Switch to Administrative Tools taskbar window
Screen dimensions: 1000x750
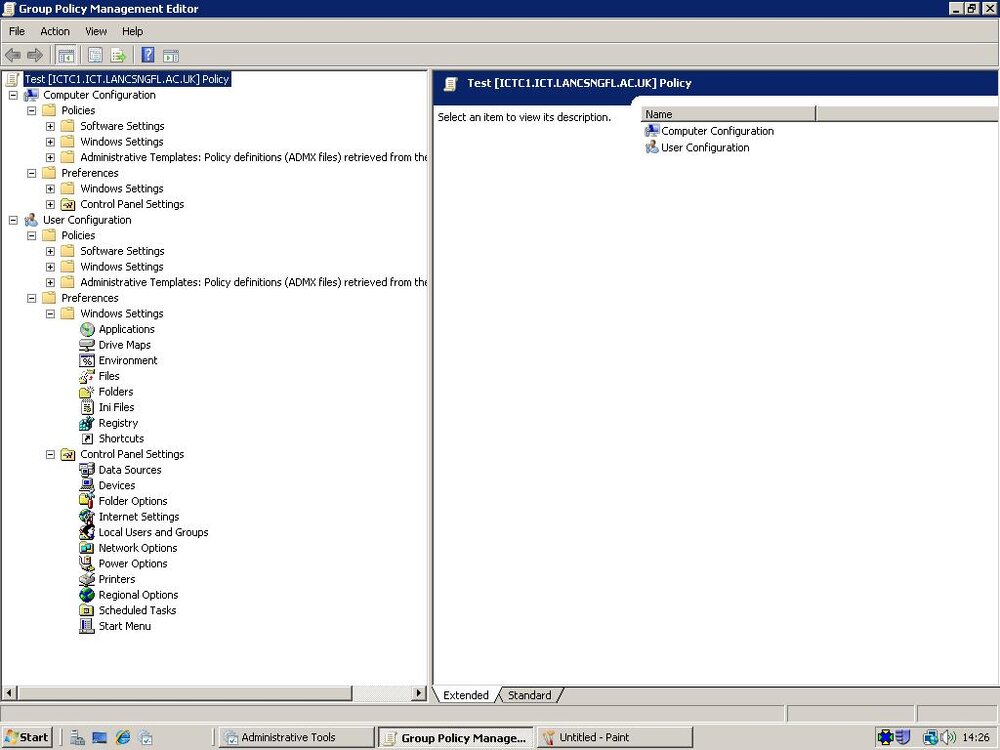(x=296, y=737)
